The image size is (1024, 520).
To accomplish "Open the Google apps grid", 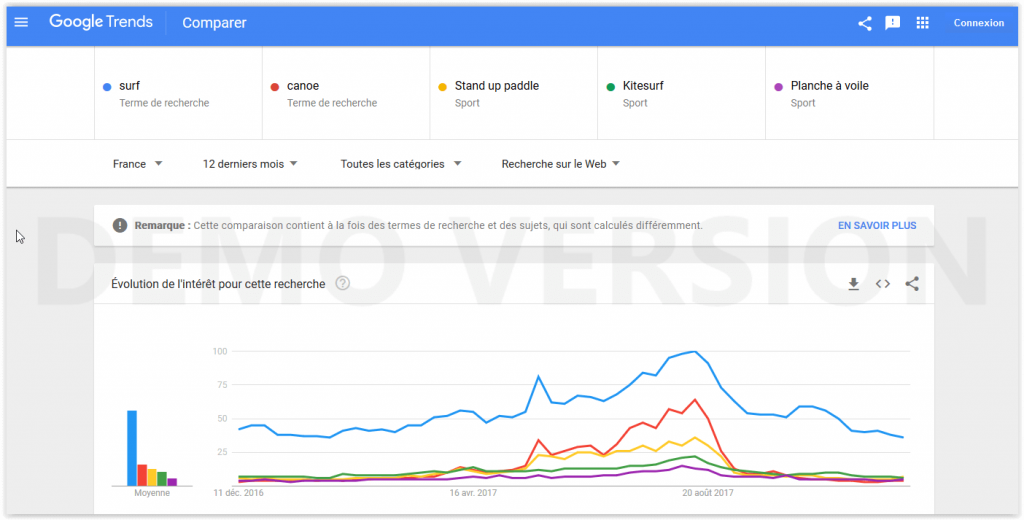I will click(922, 23).
